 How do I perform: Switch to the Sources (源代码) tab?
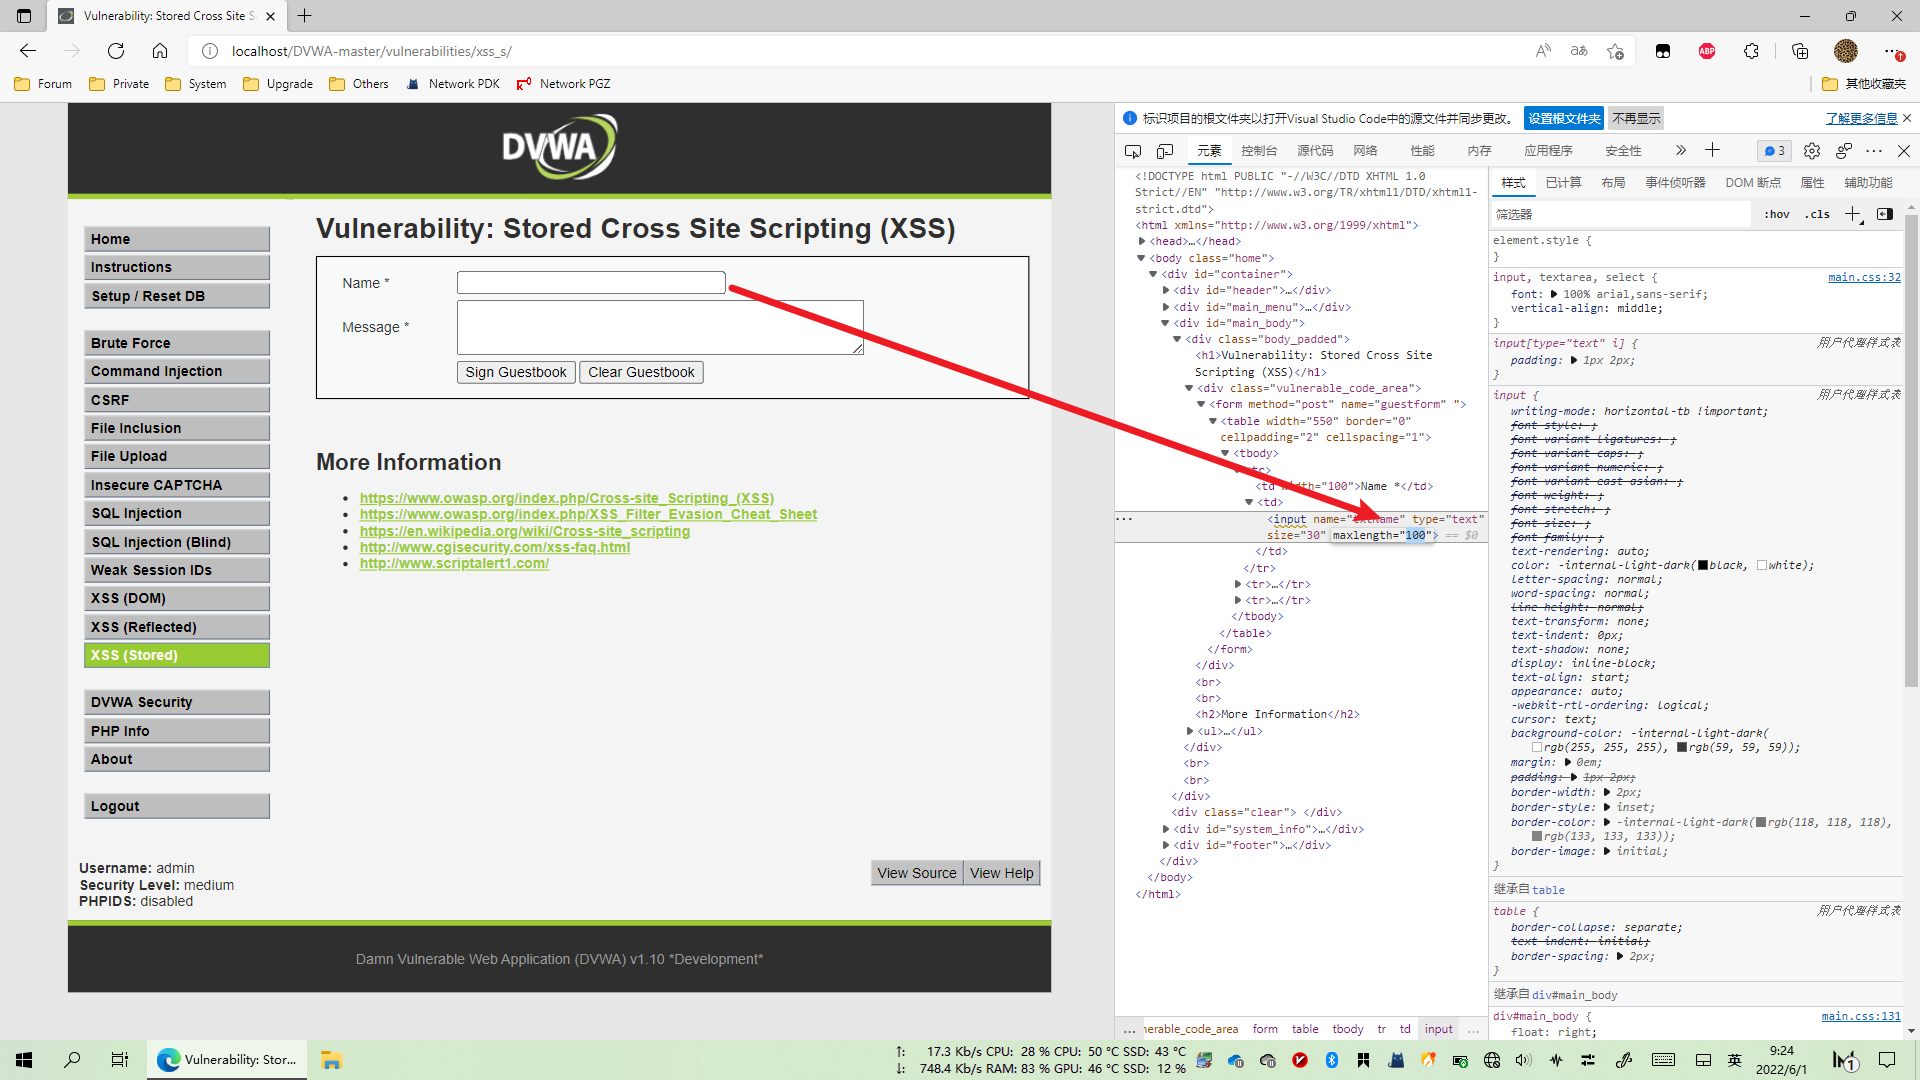[1315, 151]
